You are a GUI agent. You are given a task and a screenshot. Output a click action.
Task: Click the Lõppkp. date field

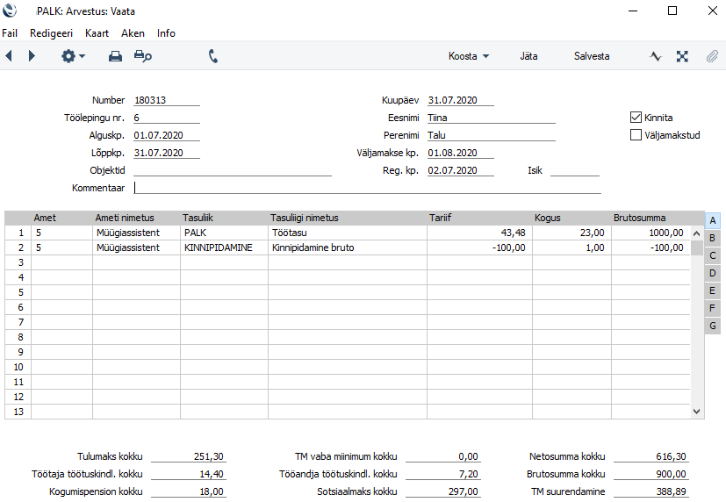167,153
